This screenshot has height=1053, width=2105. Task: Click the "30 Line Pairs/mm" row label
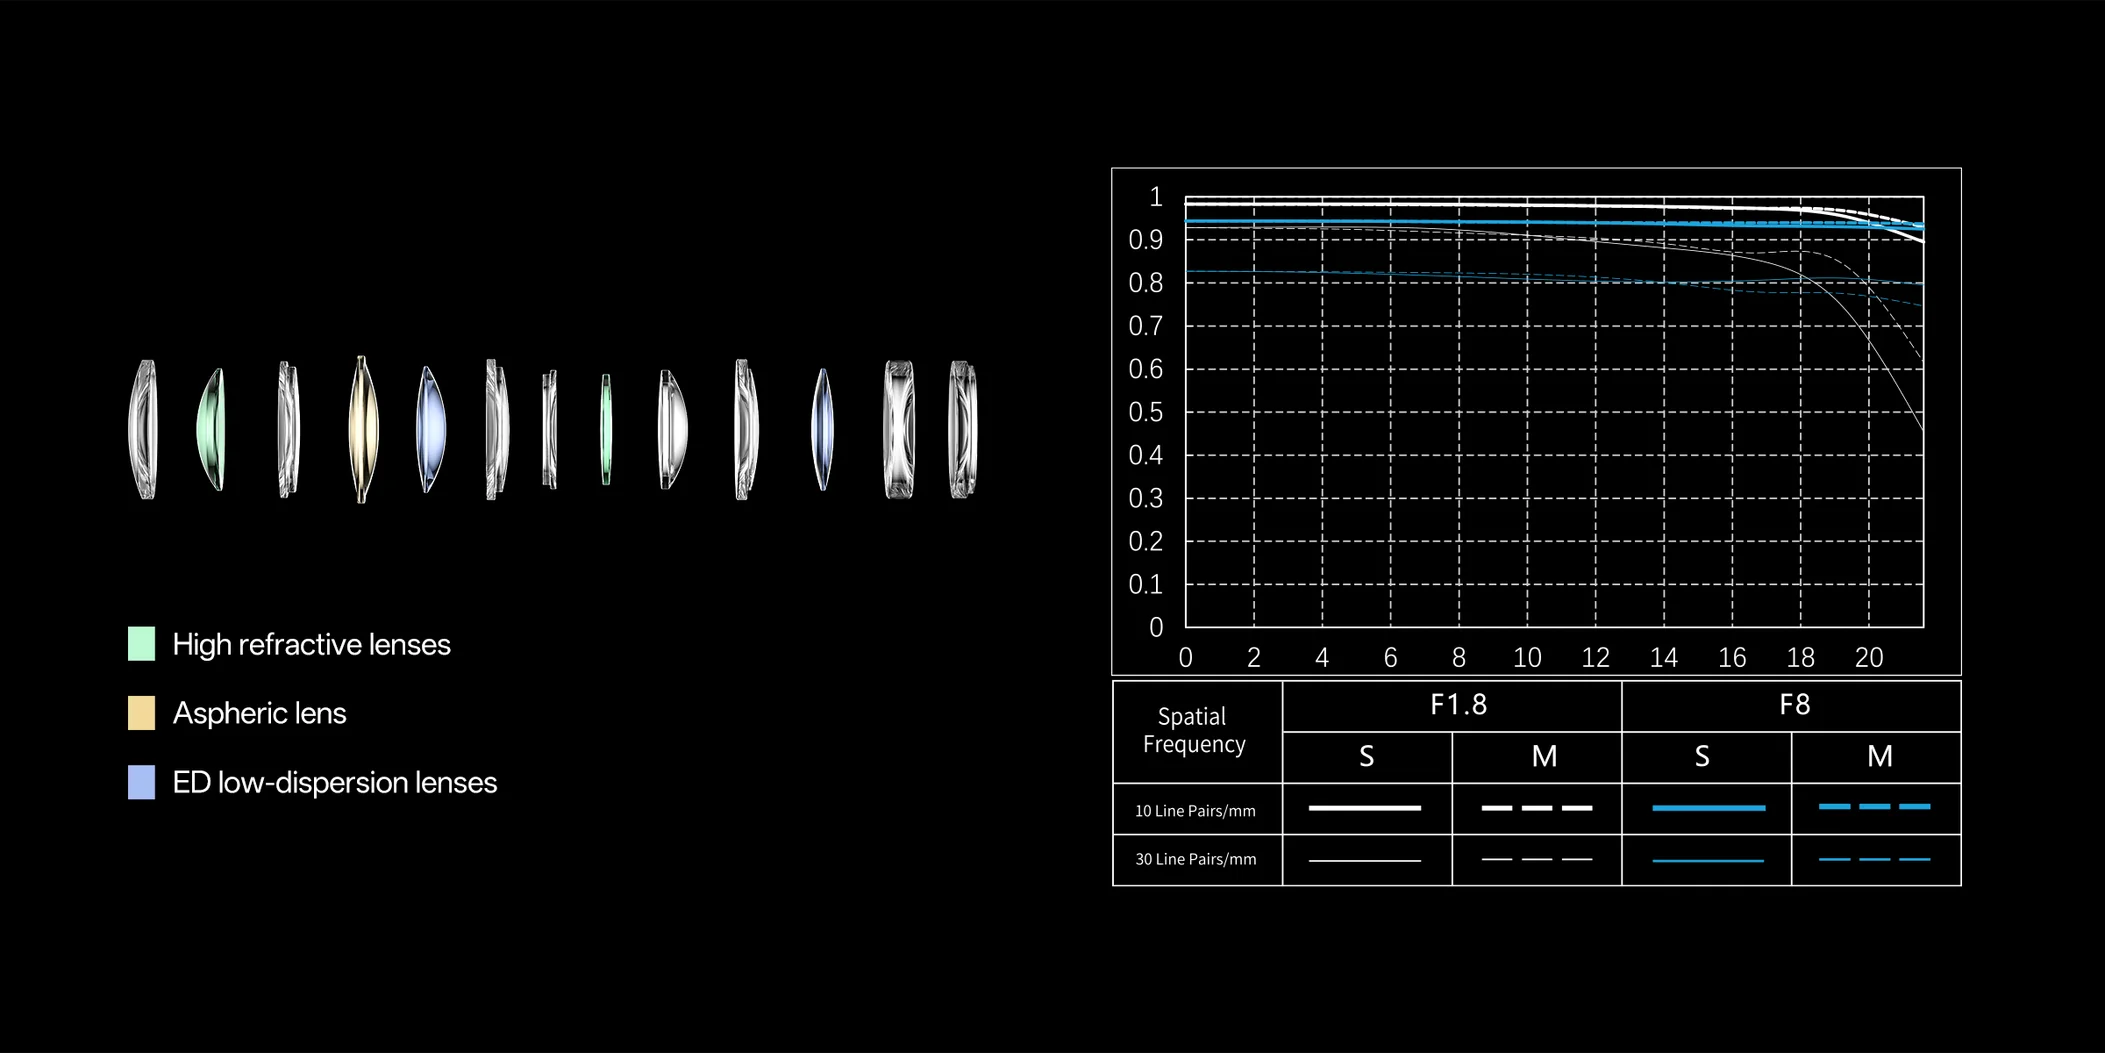coord(1195,859)
